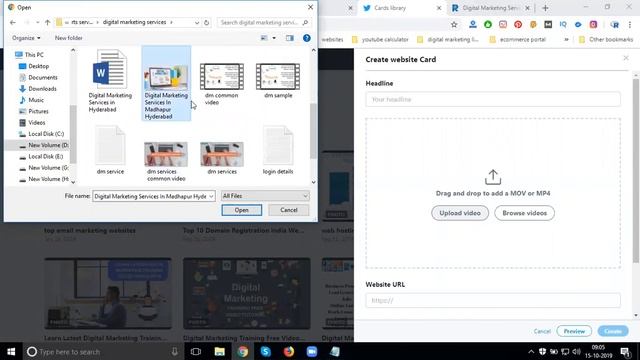Select the Word document Digital Marketing Services in Hyderabad
640x360 pixels.
point(110,81)
